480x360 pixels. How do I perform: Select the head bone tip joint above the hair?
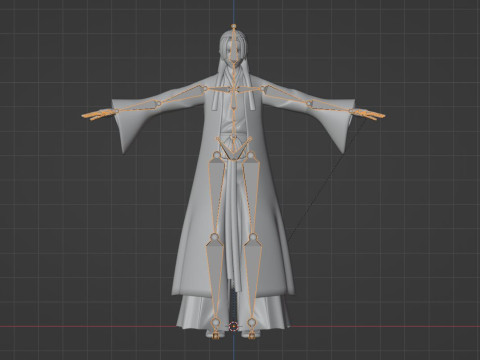(234, 26)
